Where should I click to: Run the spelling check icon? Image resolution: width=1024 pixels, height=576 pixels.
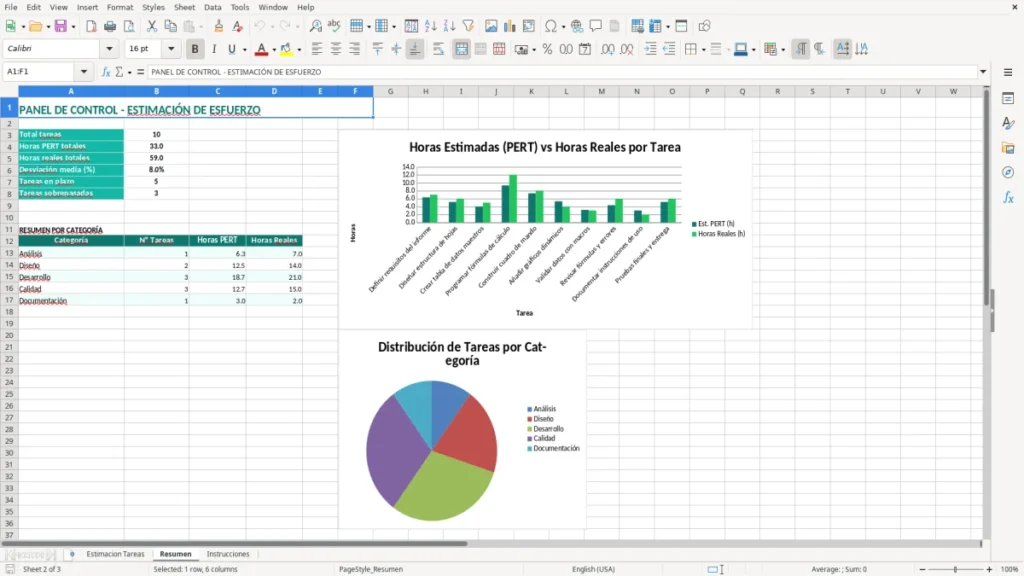[x=334, y=26]
